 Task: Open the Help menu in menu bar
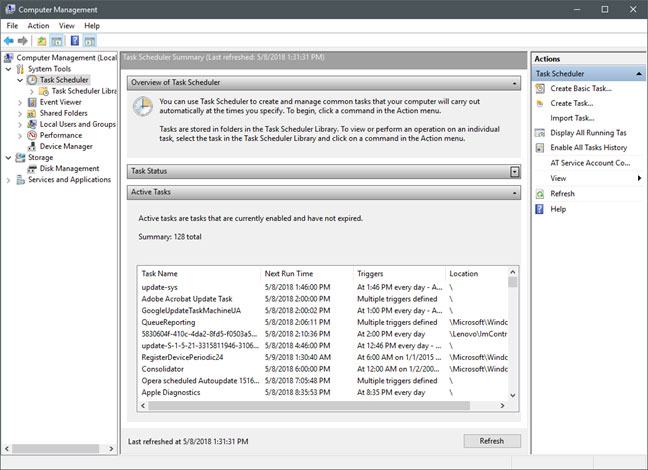pos(92,26)
